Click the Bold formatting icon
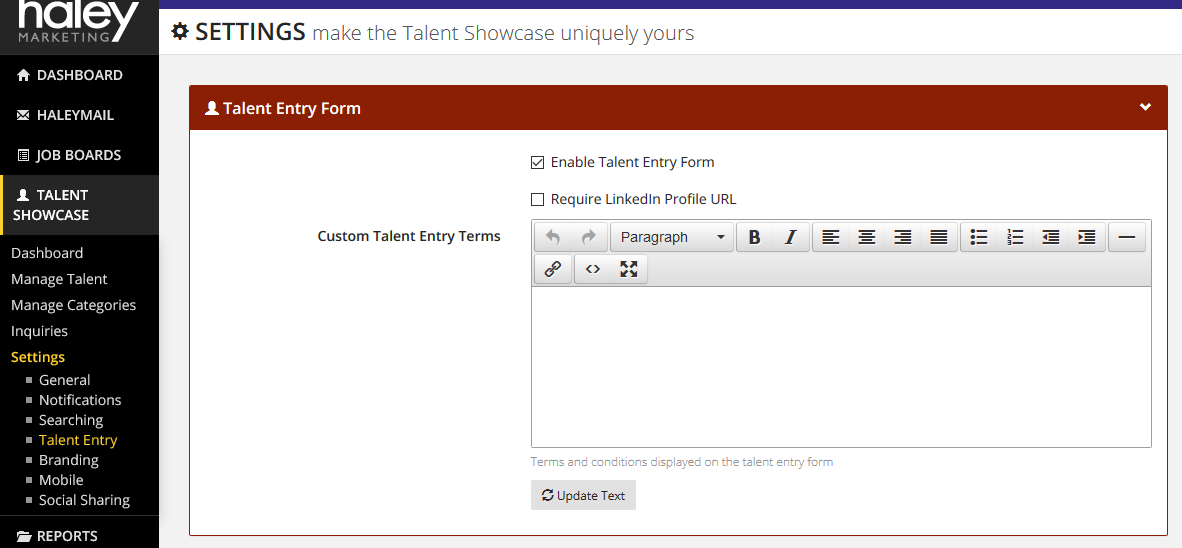1182x548 pixels. pyautogui.click(x=755, y=237)
